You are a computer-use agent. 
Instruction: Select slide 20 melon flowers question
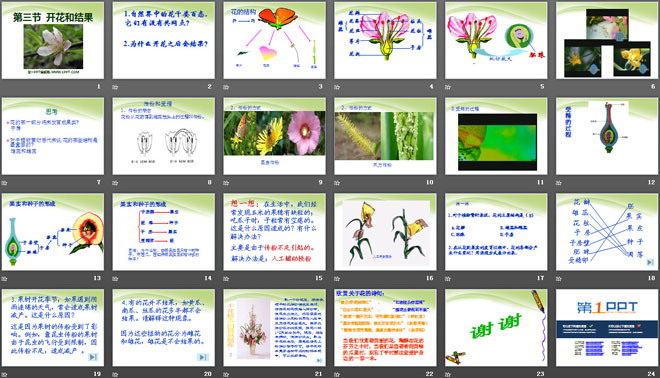click(x=163, y=327)
